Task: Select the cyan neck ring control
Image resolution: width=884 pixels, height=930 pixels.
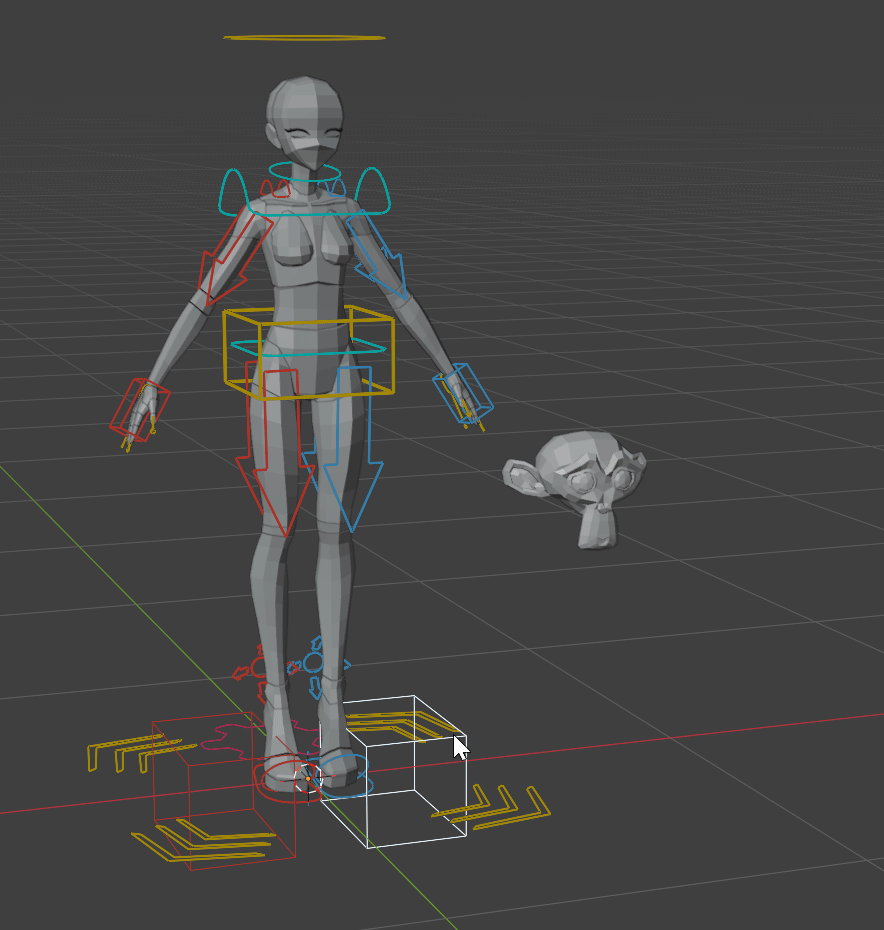Action: click(x=304, y=173)
